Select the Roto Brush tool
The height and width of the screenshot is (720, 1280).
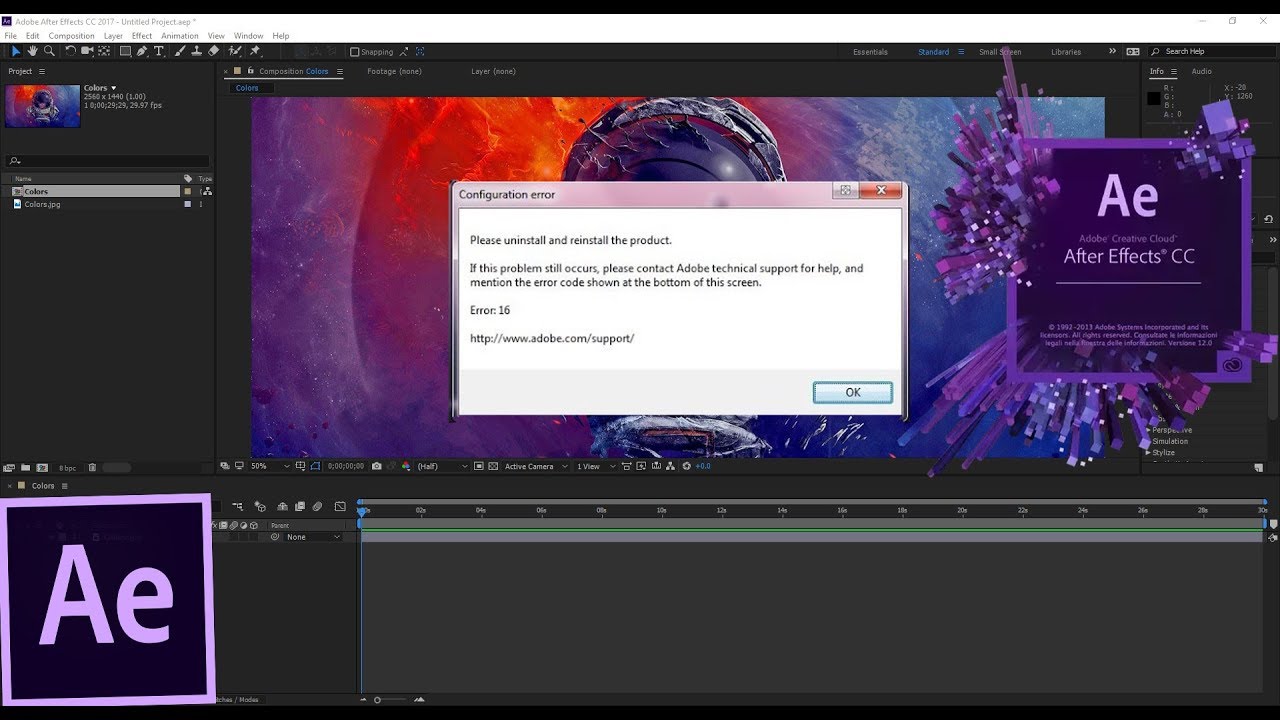[235, 51]
